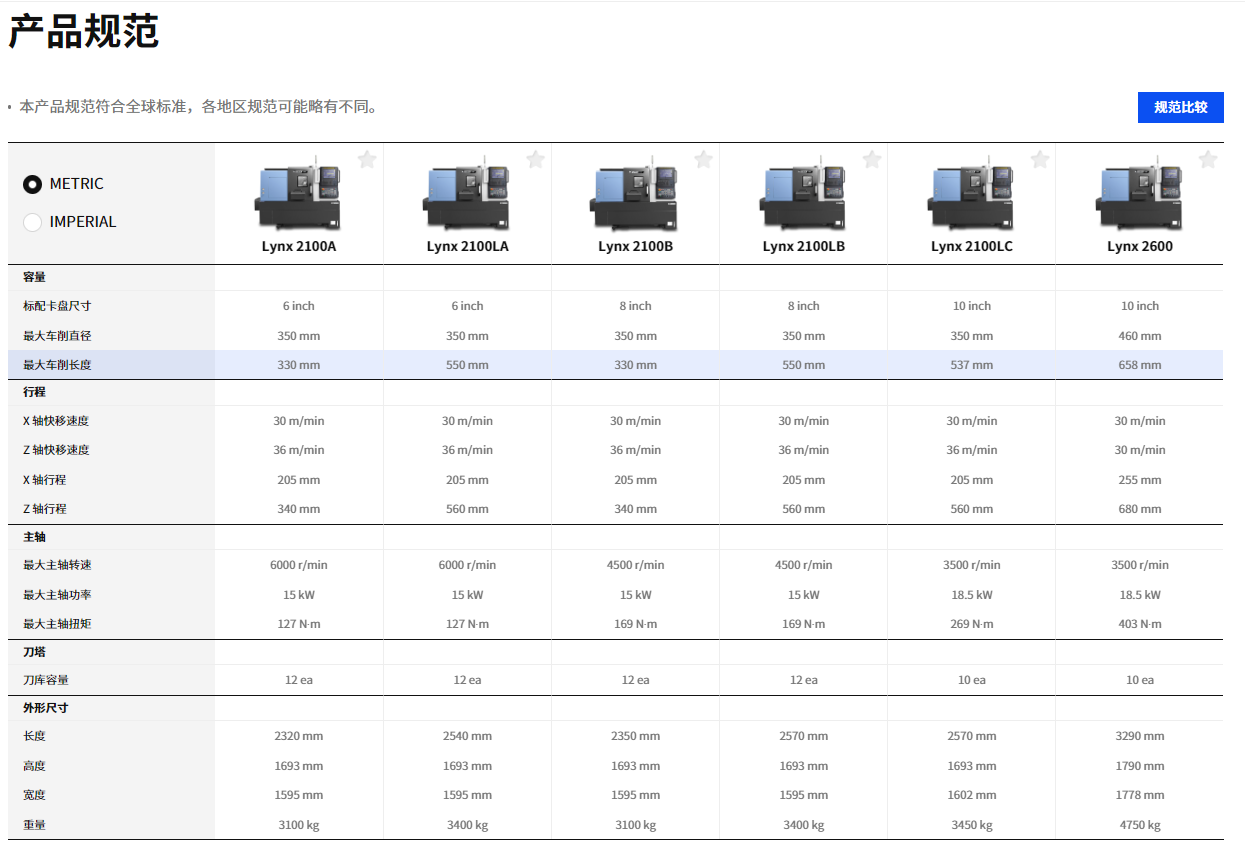Click the X 轴行程 row label

(45, 480)
